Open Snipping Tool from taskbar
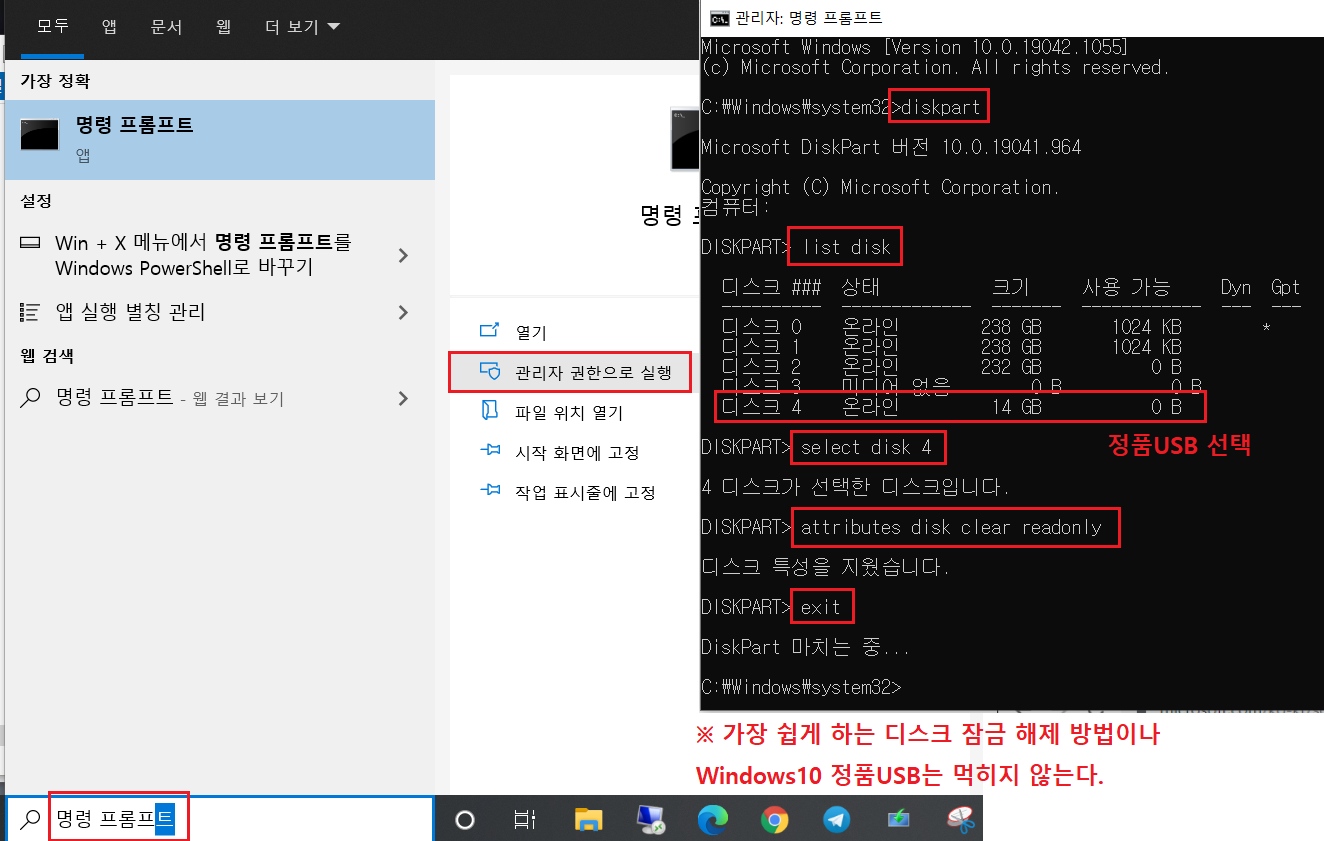 click(960, 820)
